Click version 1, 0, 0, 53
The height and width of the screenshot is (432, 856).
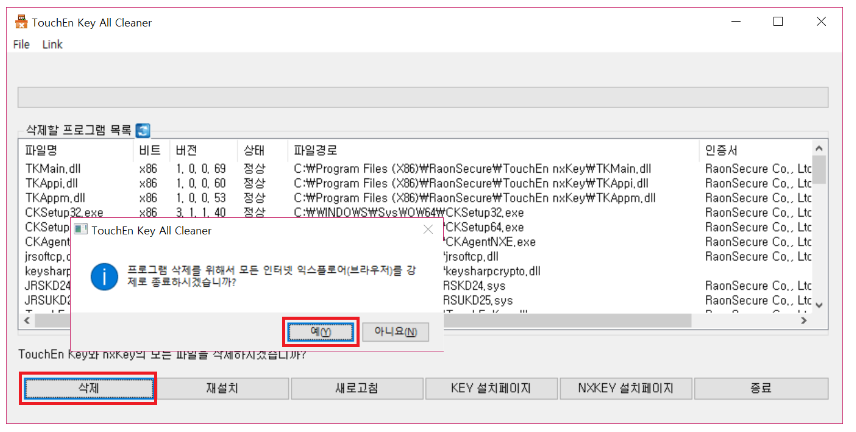pyautogui.click(x=200, y=198)
